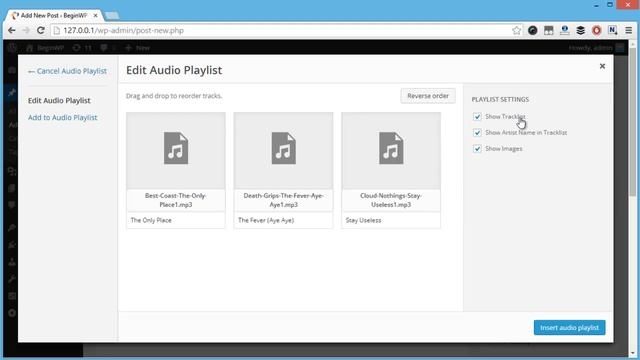Click the Reverse order button
Screen dimensions: 640x360
point(428,96)
